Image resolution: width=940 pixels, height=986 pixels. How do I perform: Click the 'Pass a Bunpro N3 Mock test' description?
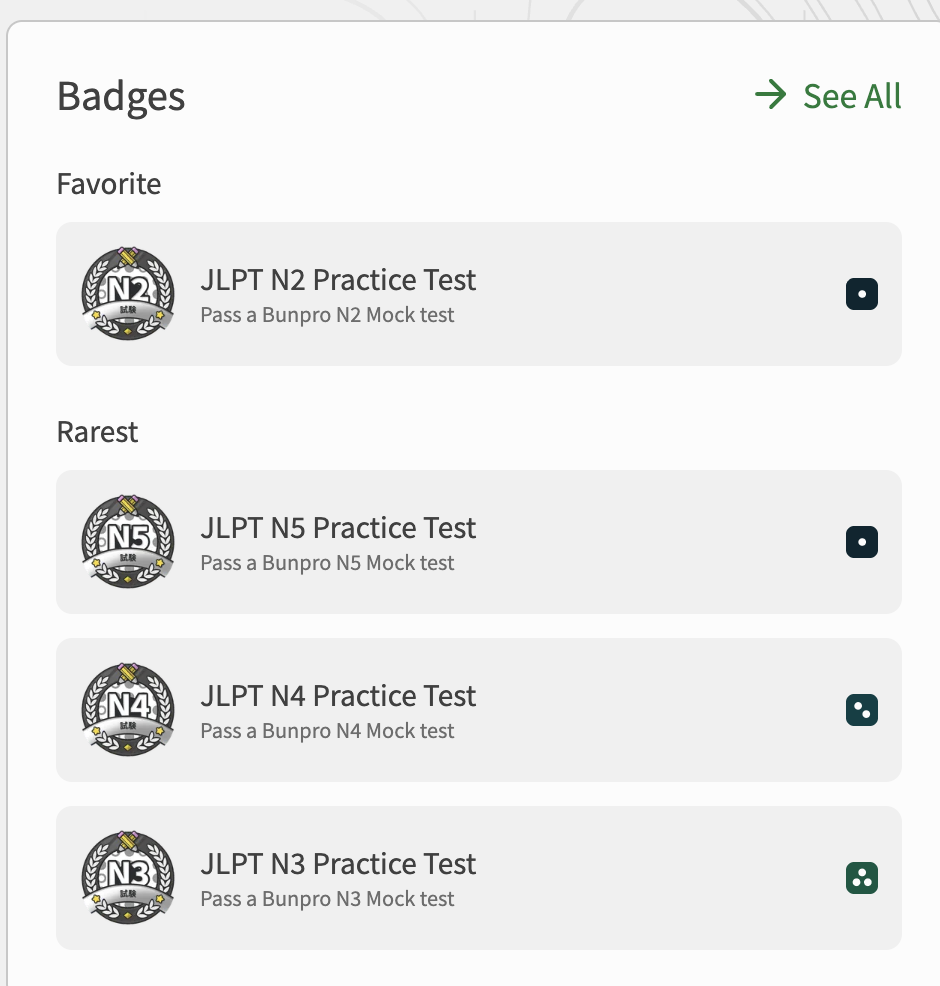[x=327, y=899]
